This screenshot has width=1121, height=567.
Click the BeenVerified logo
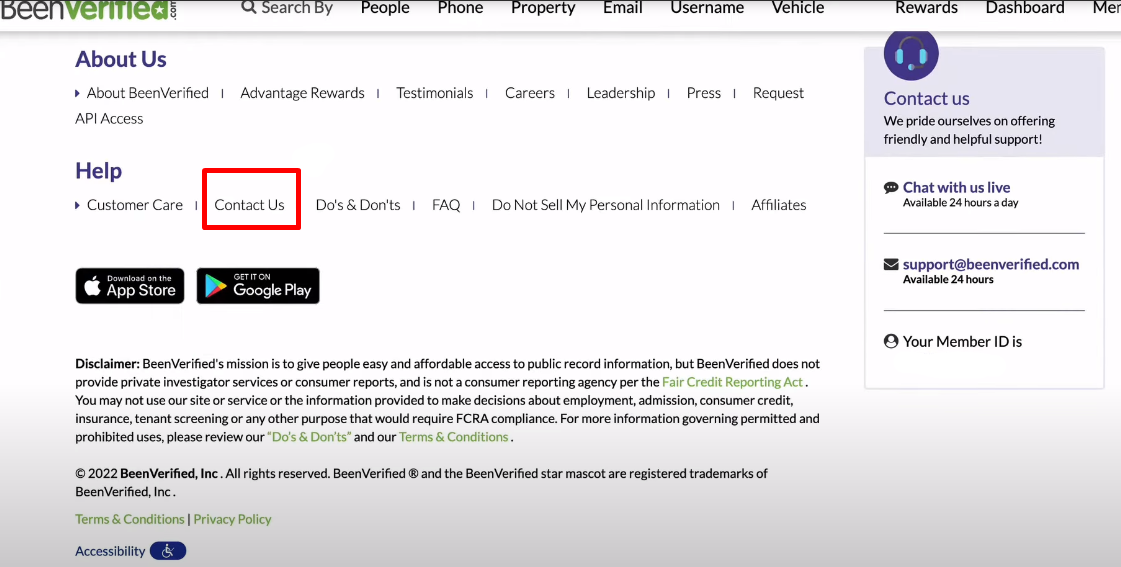89,9
